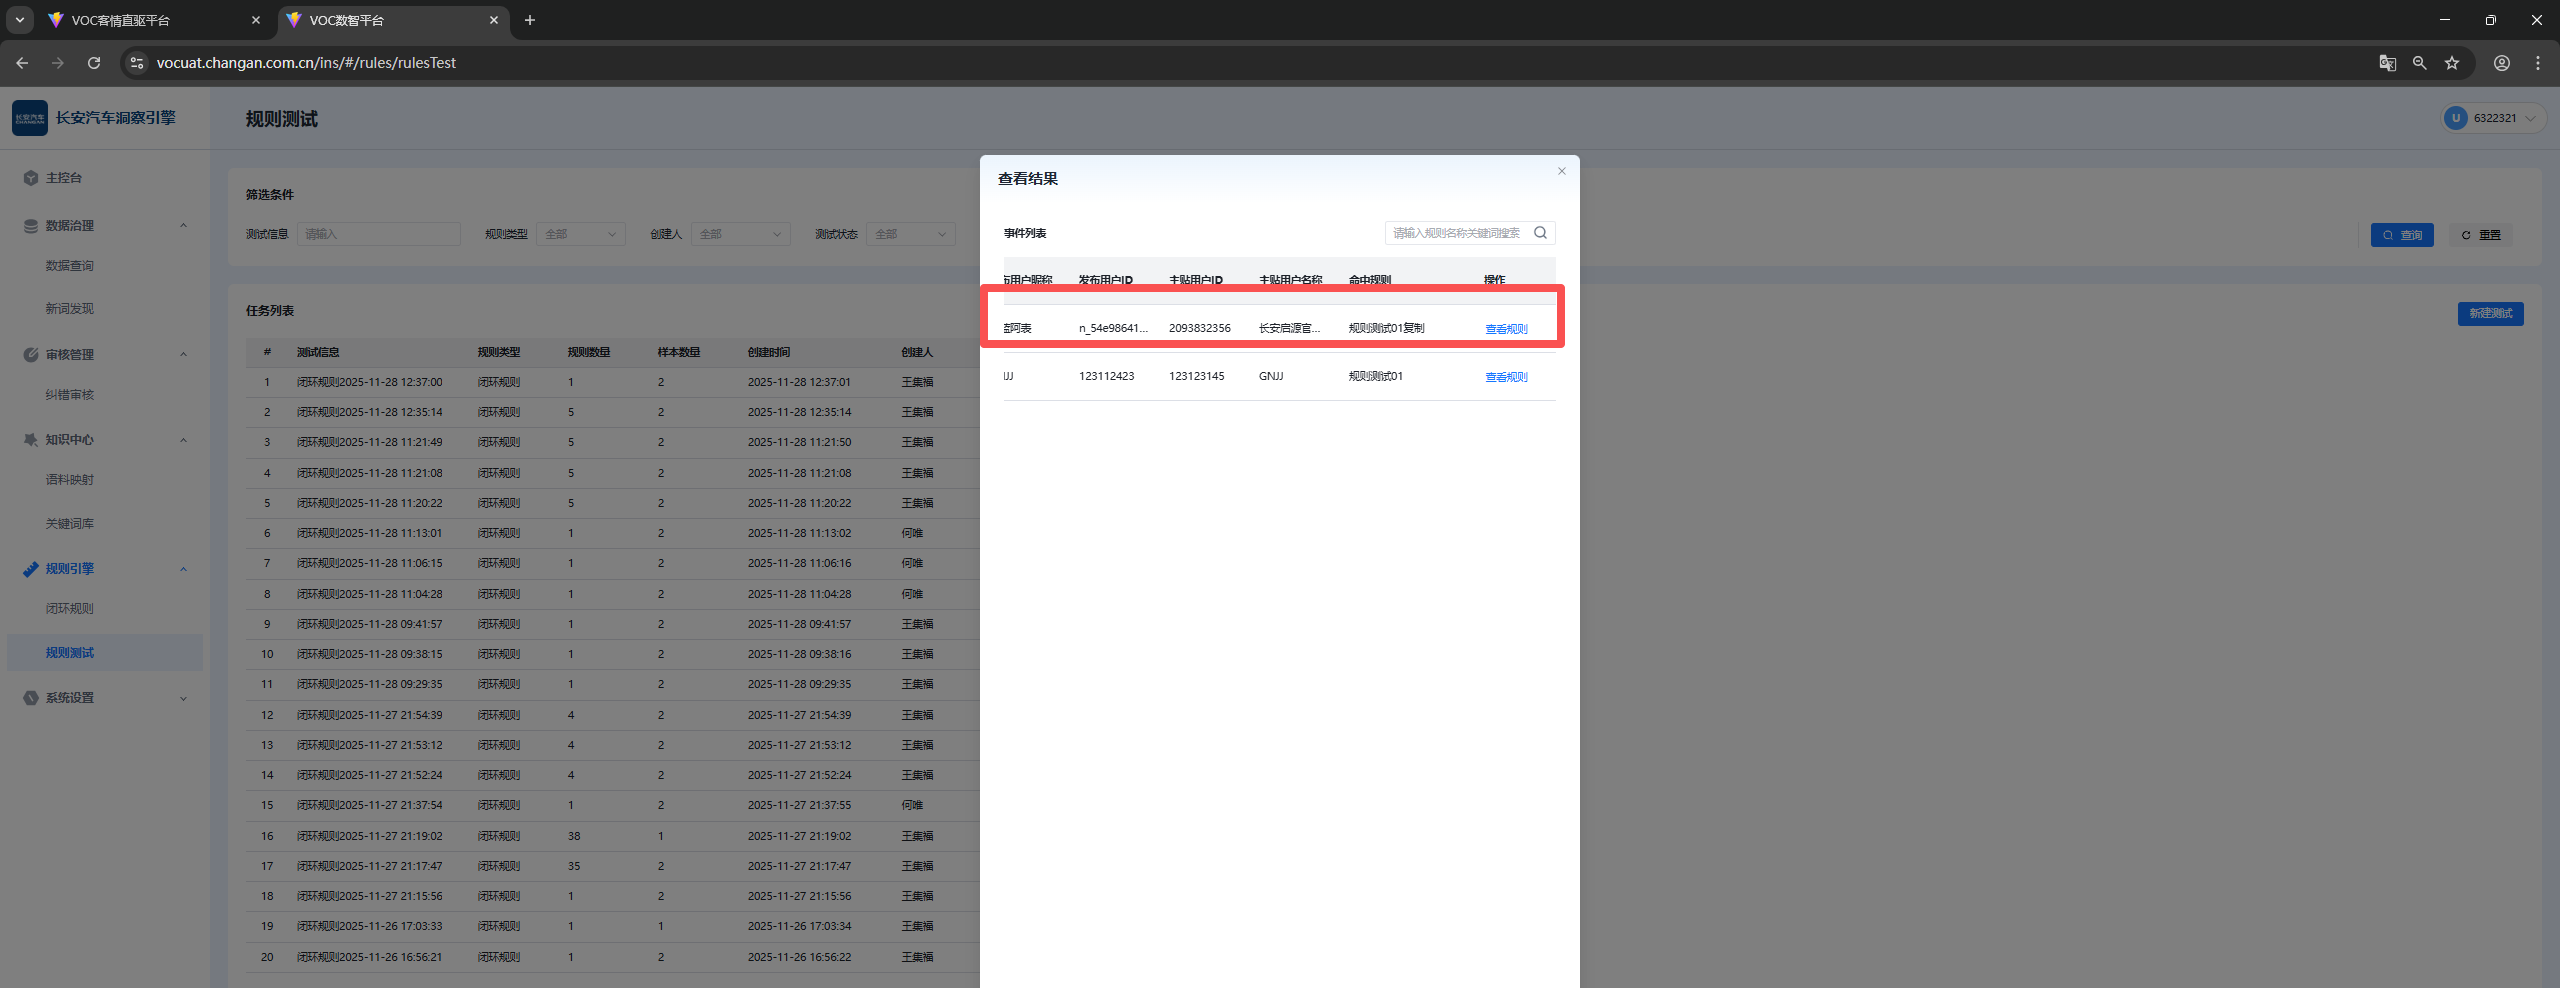
Task: Collapse the 数据治理 sidebar group
Action: pyautogui.click(x=183, y=226)
